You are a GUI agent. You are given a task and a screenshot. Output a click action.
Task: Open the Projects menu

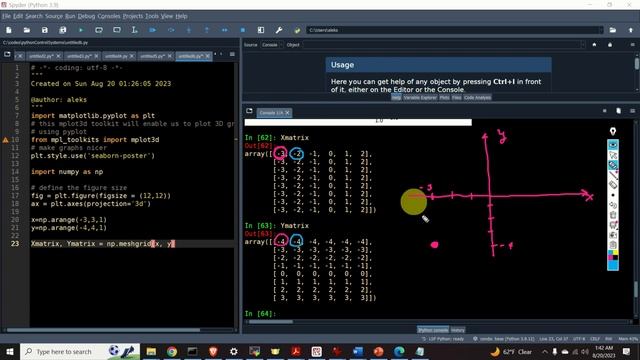tap(133, 16)
